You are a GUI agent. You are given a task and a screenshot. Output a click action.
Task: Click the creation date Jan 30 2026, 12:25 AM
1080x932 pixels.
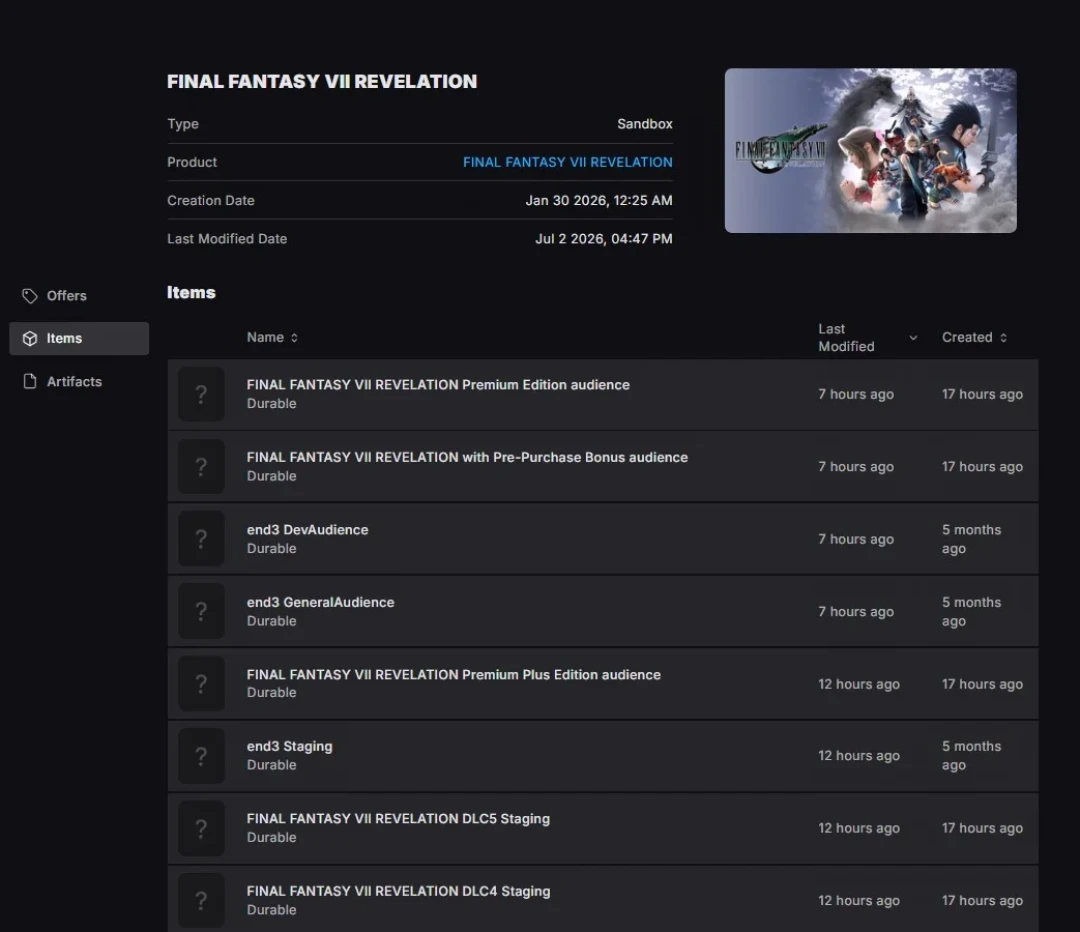point(599,200)
